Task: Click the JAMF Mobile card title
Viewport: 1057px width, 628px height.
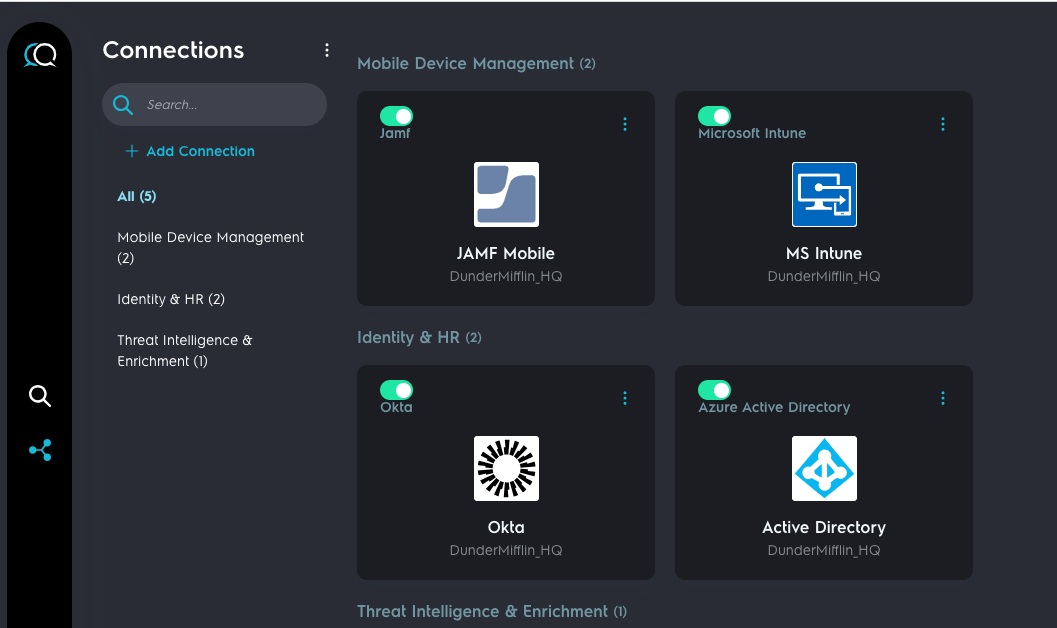Action: click(506, 253)
